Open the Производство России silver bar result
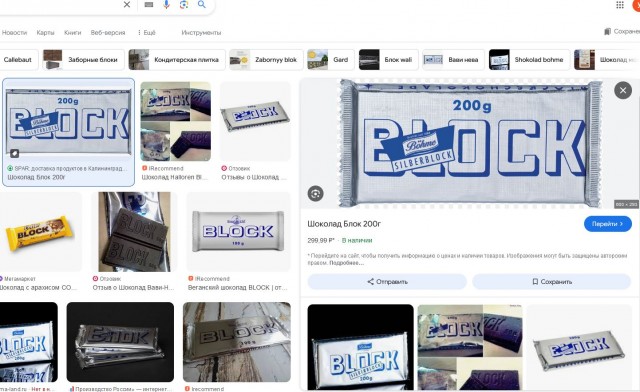 pos(120,342)
